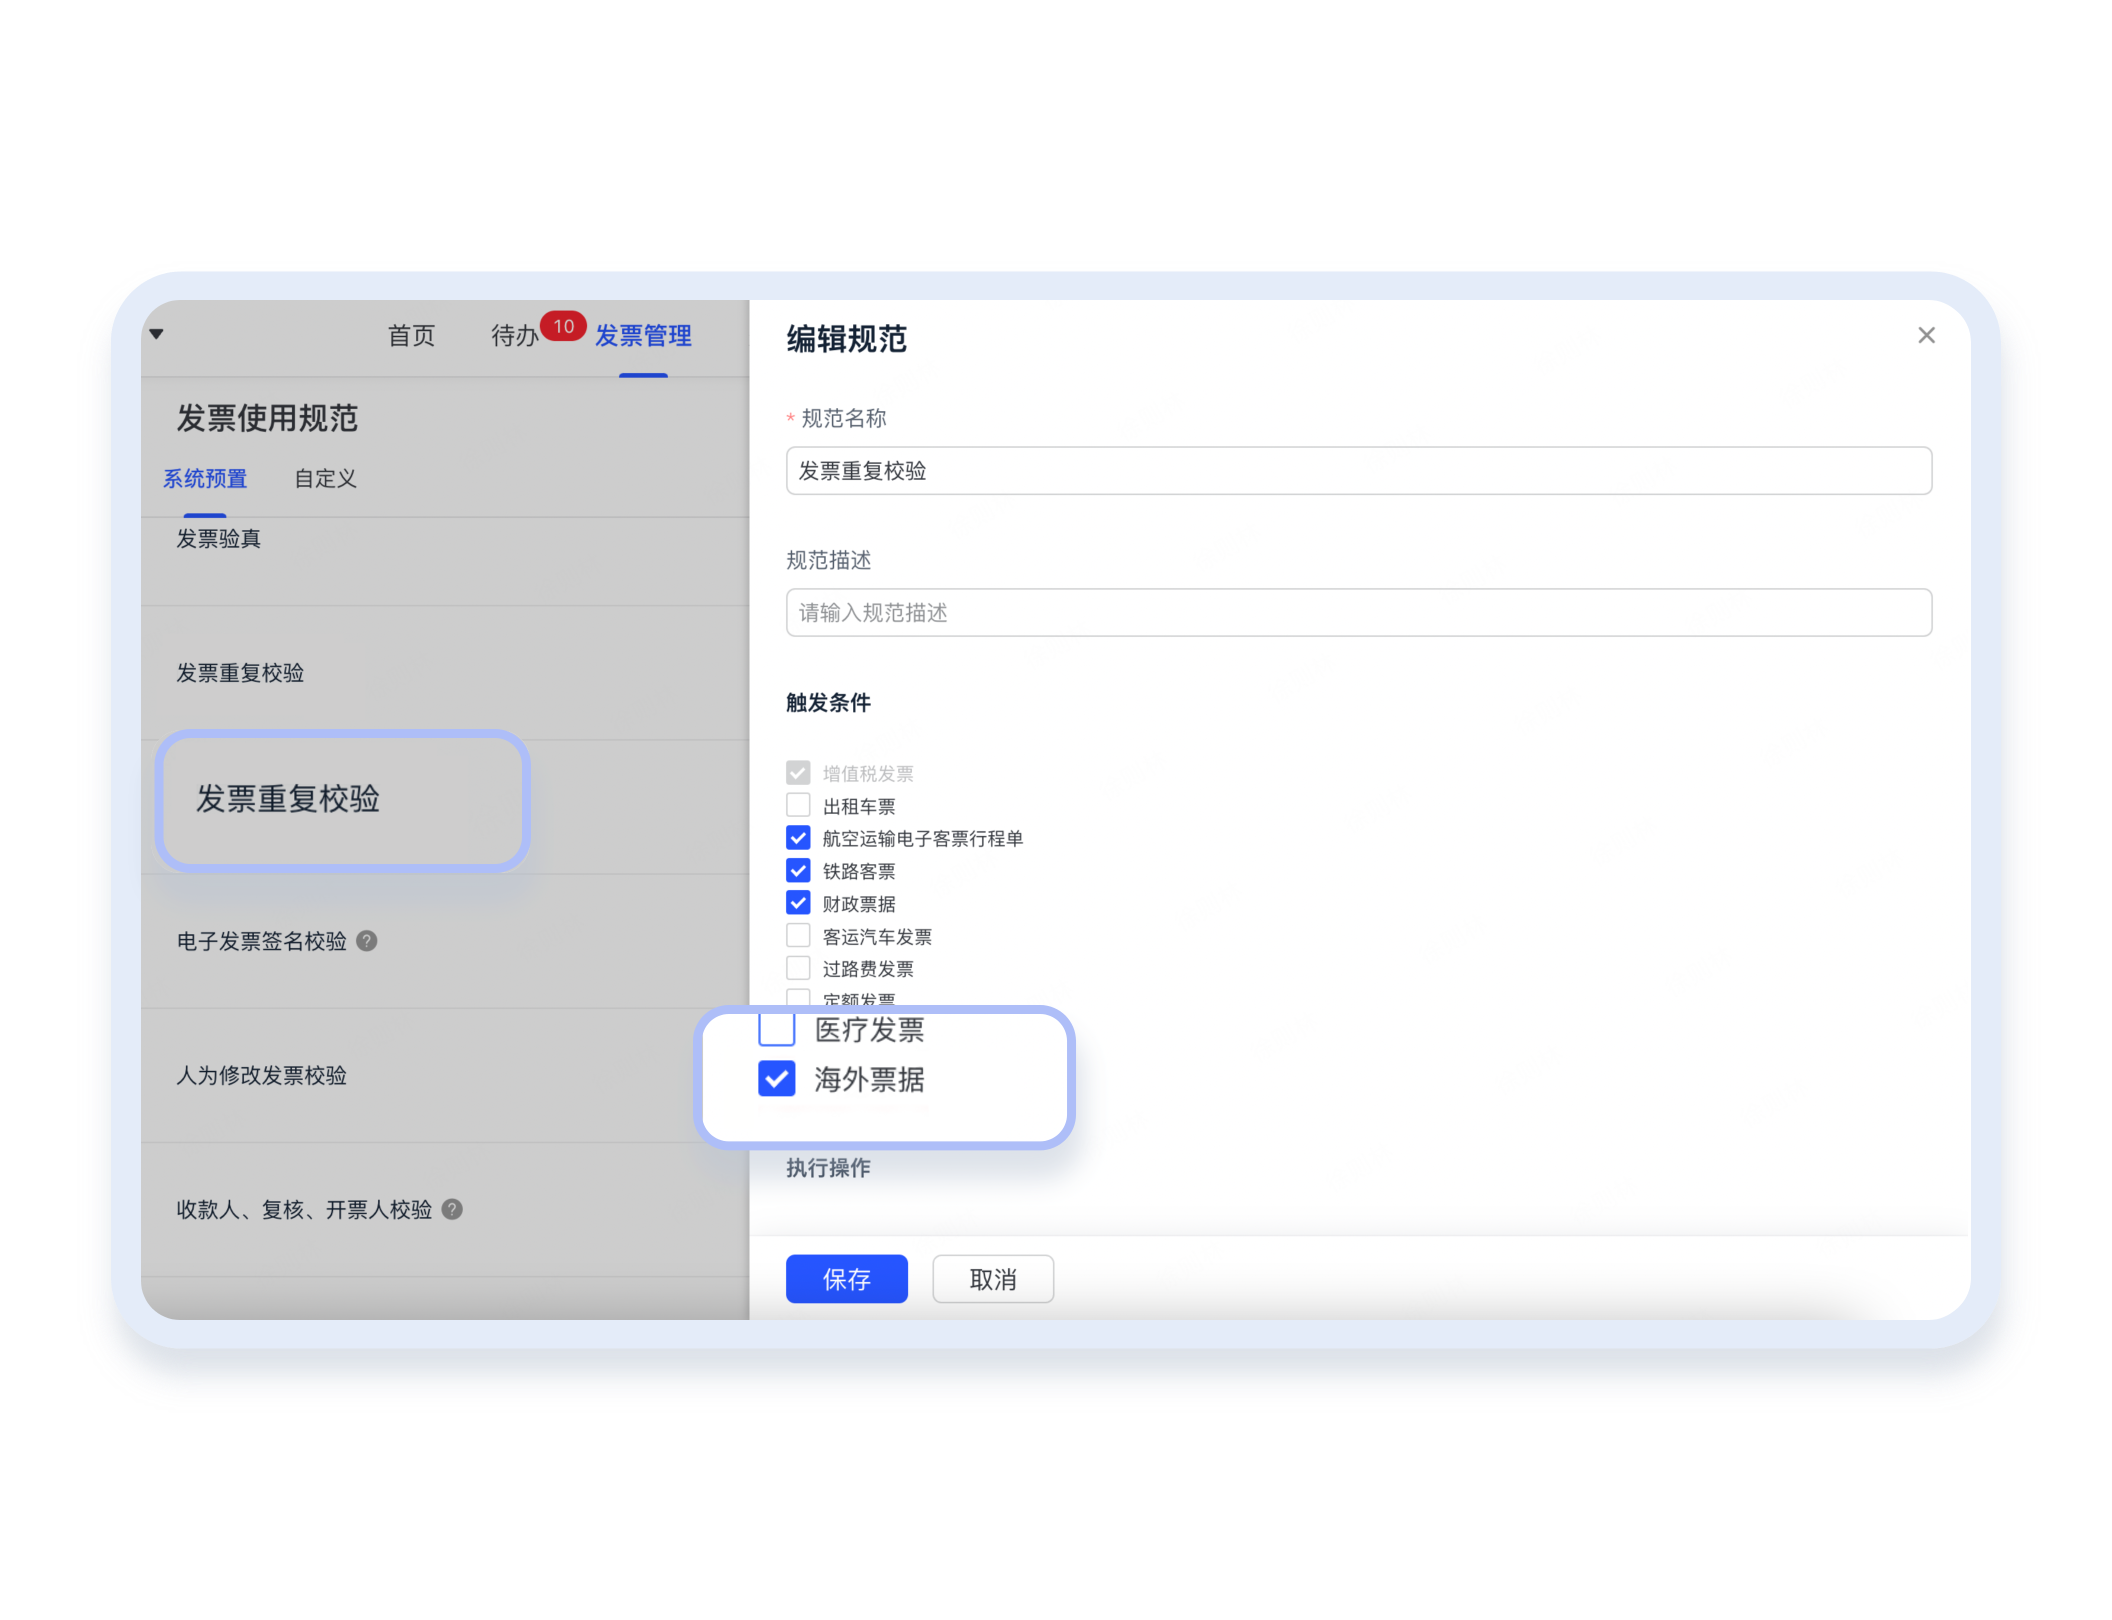Click the 取消 button
2112x1620 pixels.
(x=993, y=1279)
